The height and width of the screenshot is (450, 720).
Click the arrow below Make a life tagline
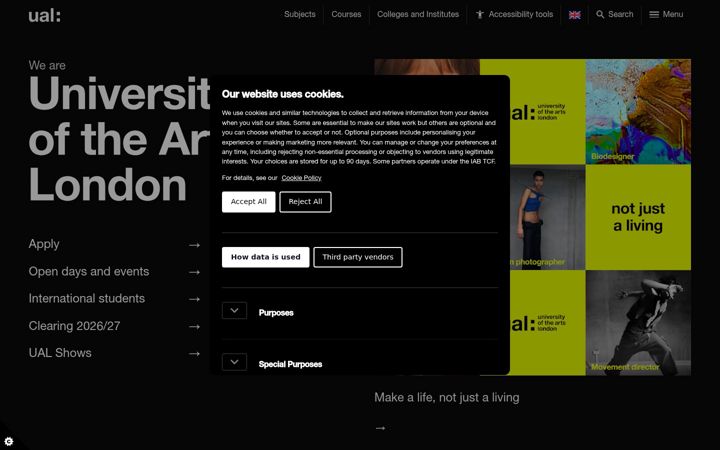[380, 428]
